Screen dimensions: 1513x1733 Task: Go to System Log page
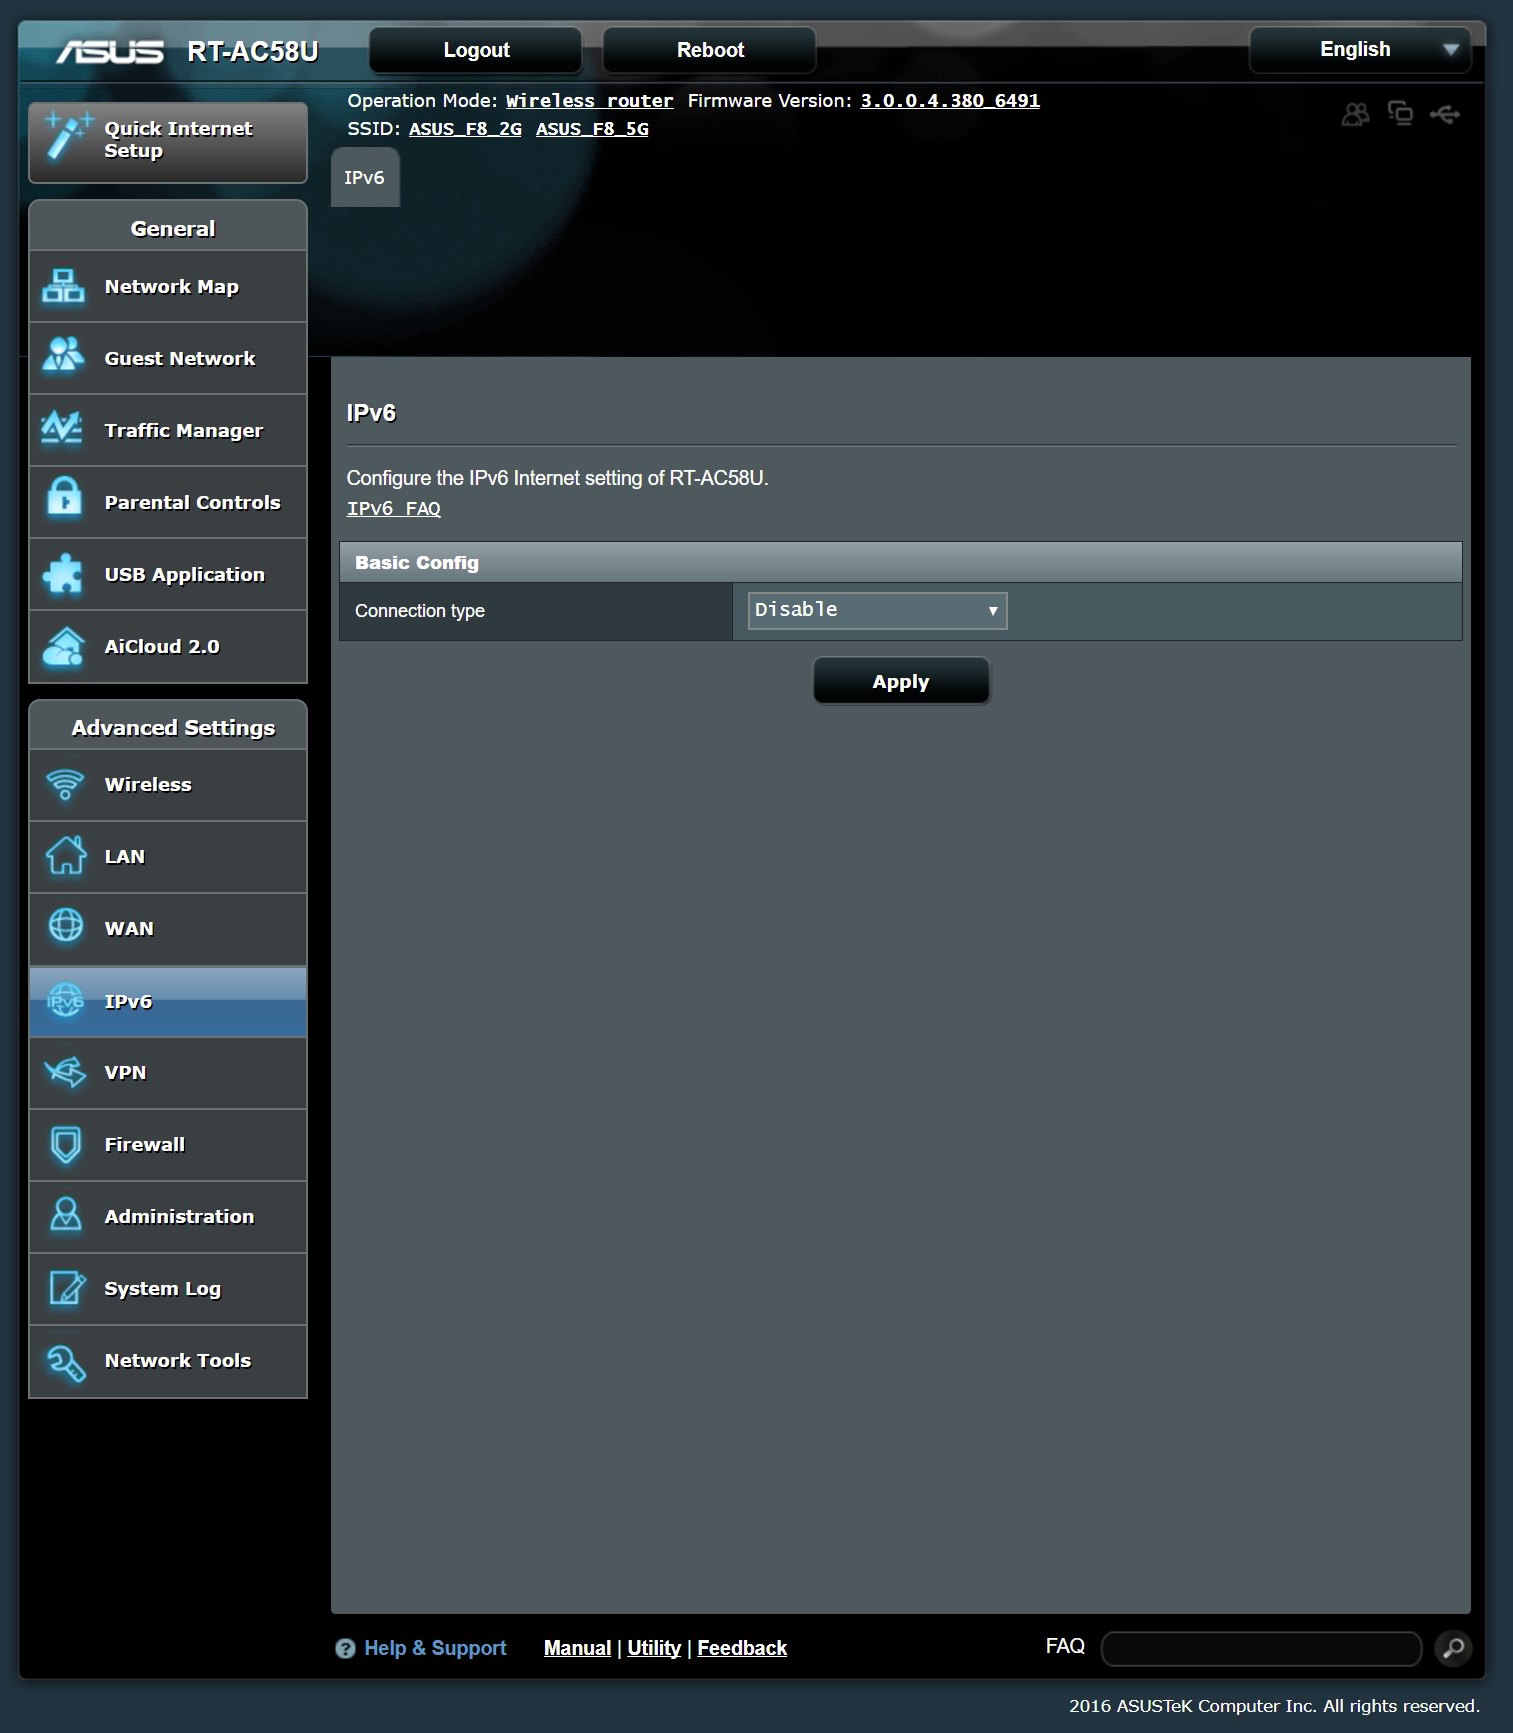[168, 1289]
